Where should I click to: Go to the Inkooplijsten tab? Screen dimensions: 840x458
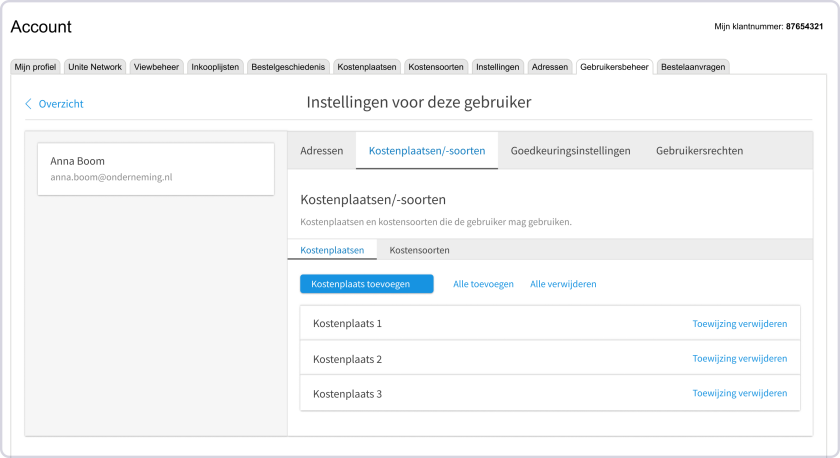[215, 67]
